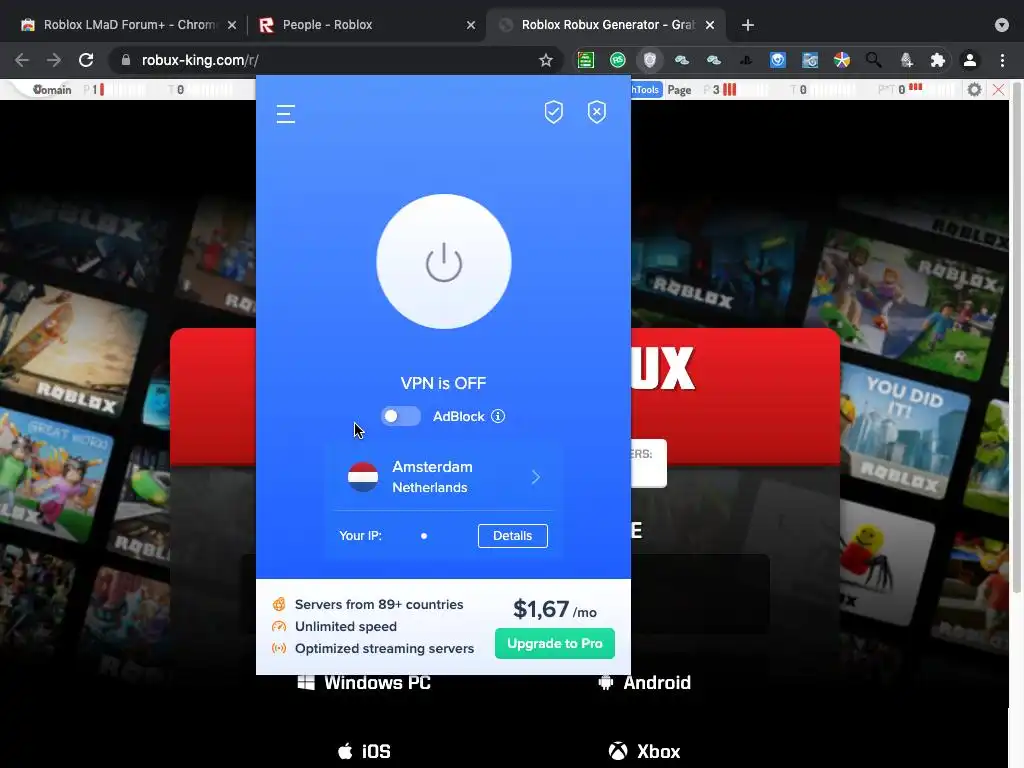Click the Upgrade to Pro button

tap(554, 643)
